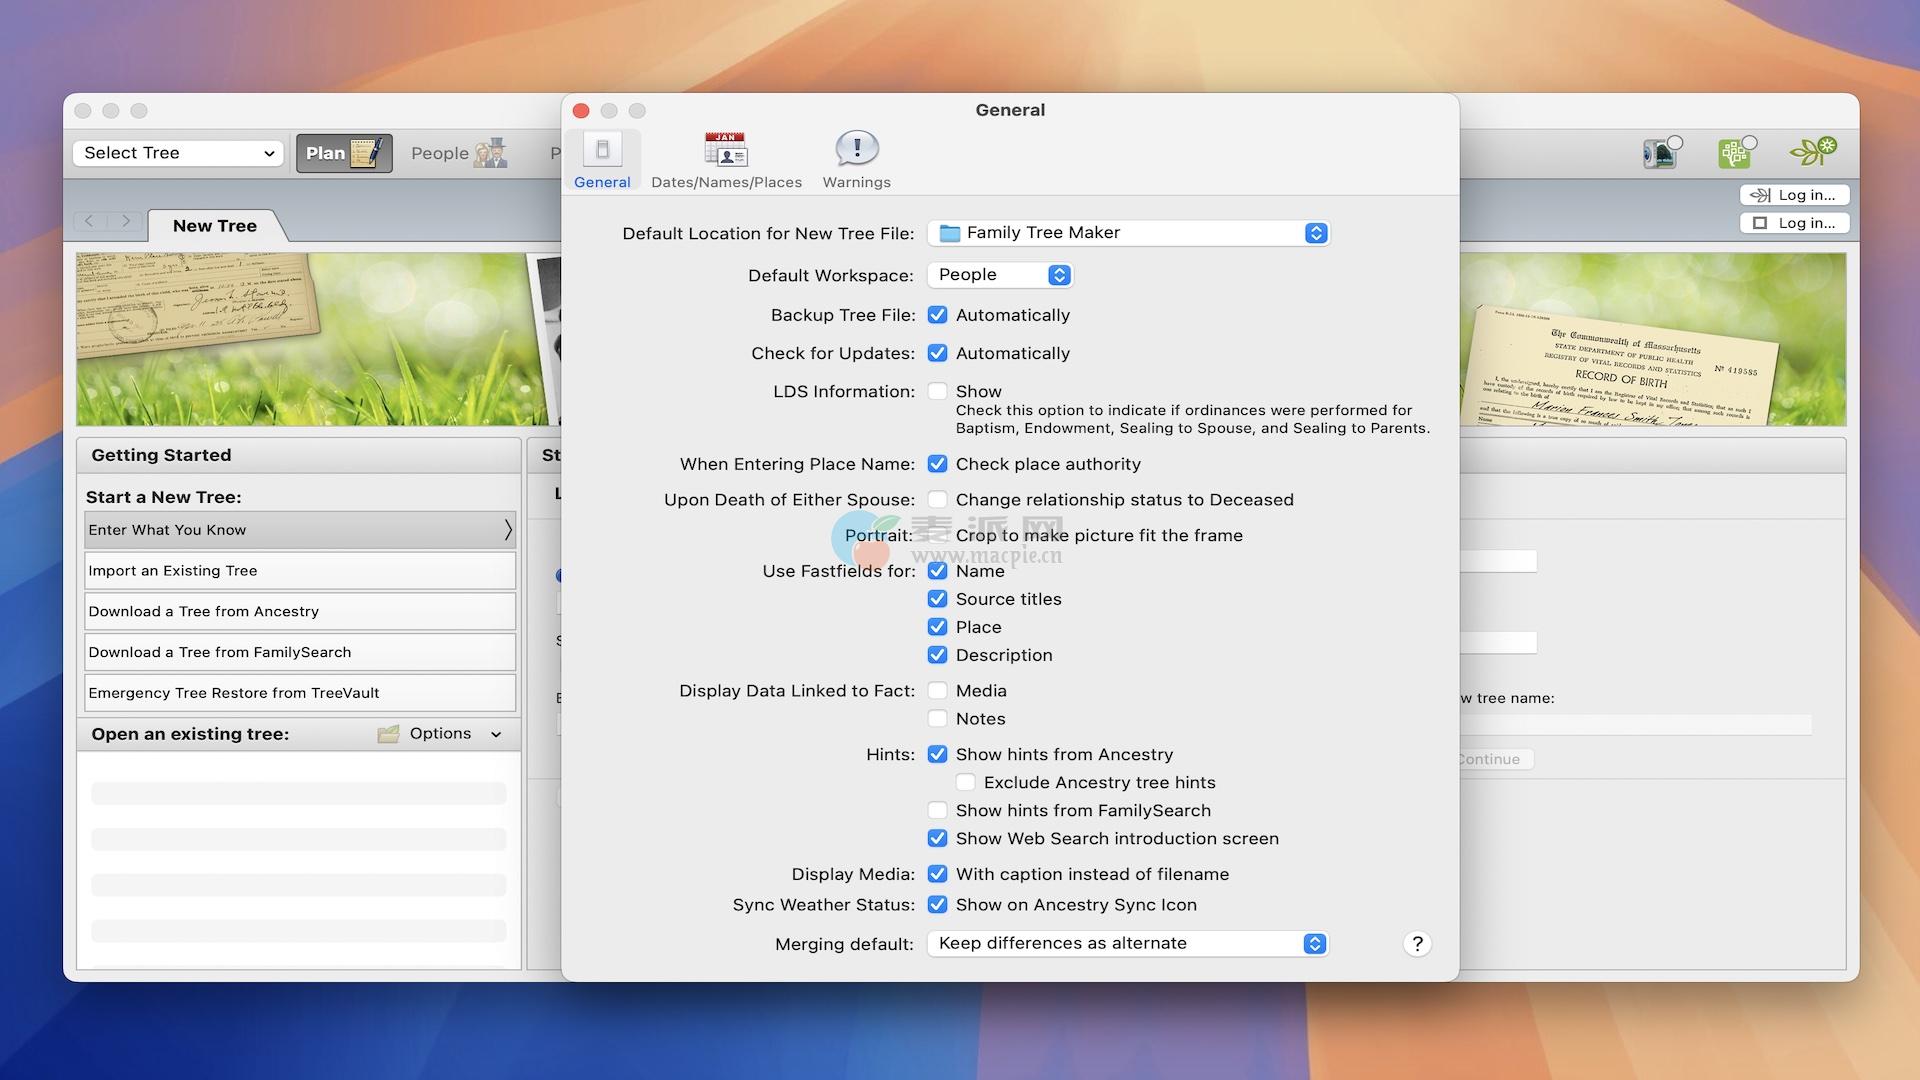Click the media viewer toolbar icon

coord(1662,152)
